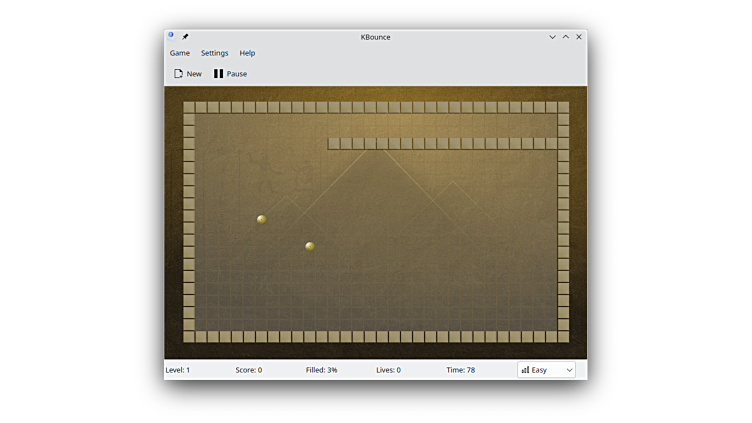
Task: Open the Settings menu
Action: tap(214, 53)
